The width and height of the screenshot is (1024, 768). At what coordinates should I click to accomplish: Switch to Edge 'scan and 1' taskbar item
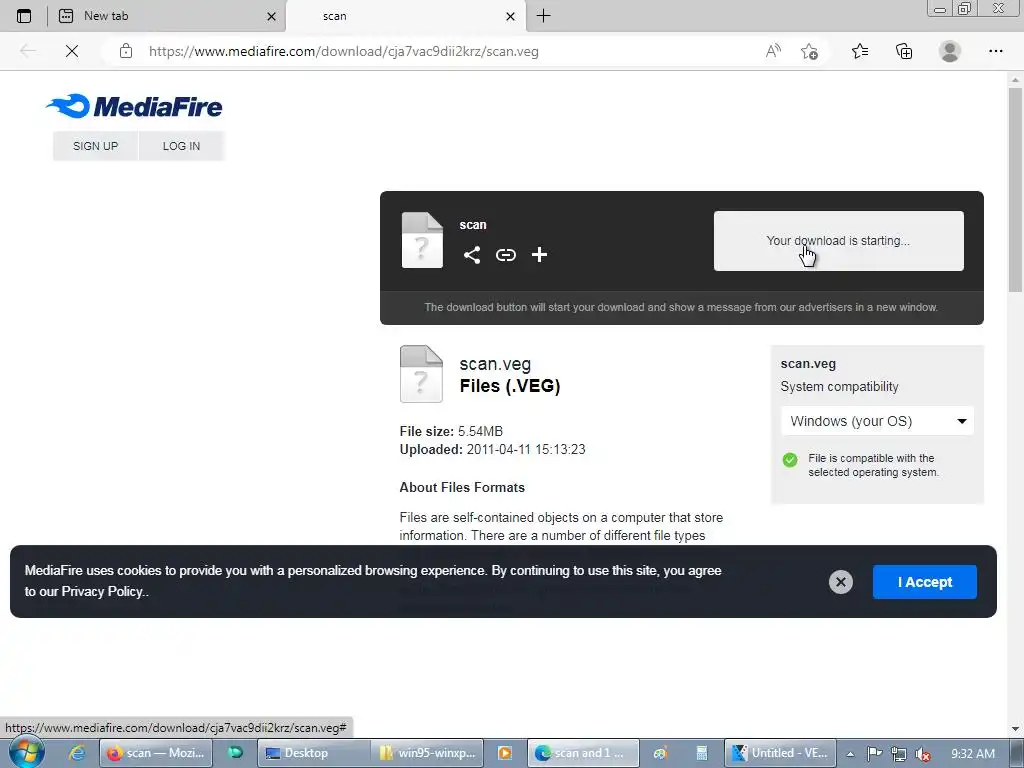click(583, 753)
